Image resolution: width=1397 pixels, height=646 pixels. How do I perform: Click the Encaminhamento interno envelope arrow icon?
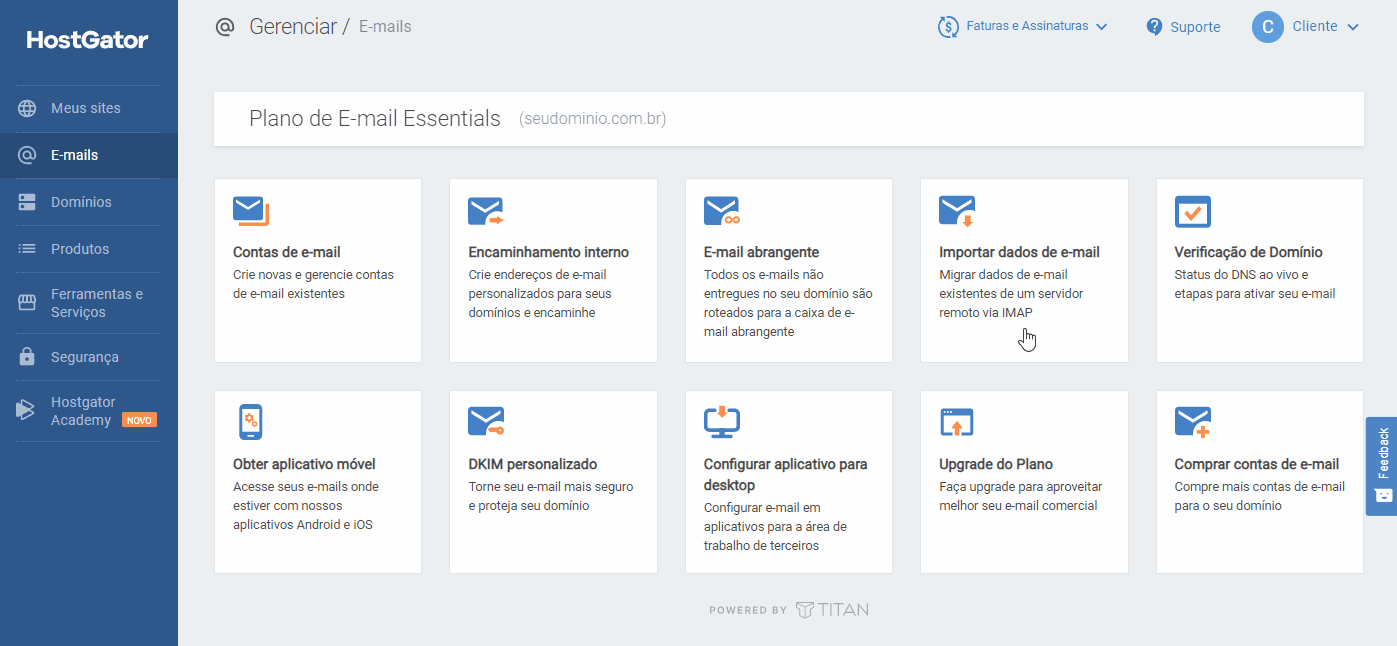click(x=486, y=210)
